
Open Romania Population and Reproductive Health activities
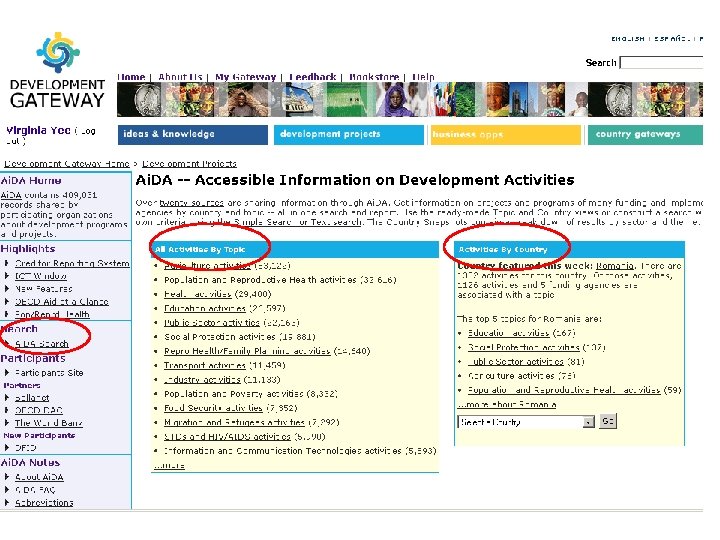coord(564,390)
